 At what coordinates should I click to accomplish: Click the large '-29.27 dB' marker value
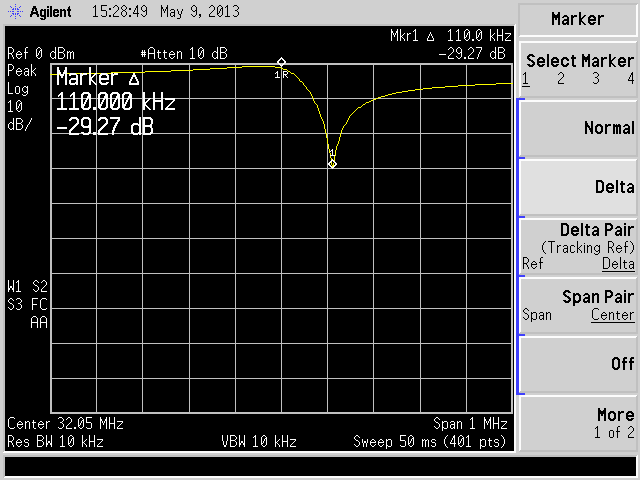coord(104,127)
